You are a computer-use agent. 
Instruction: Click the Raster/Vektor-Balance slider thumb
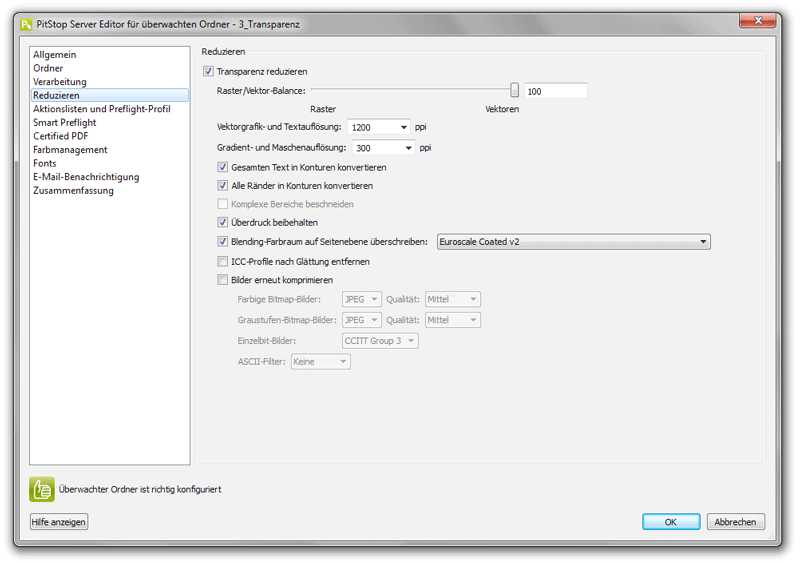[x=514, y=90]
